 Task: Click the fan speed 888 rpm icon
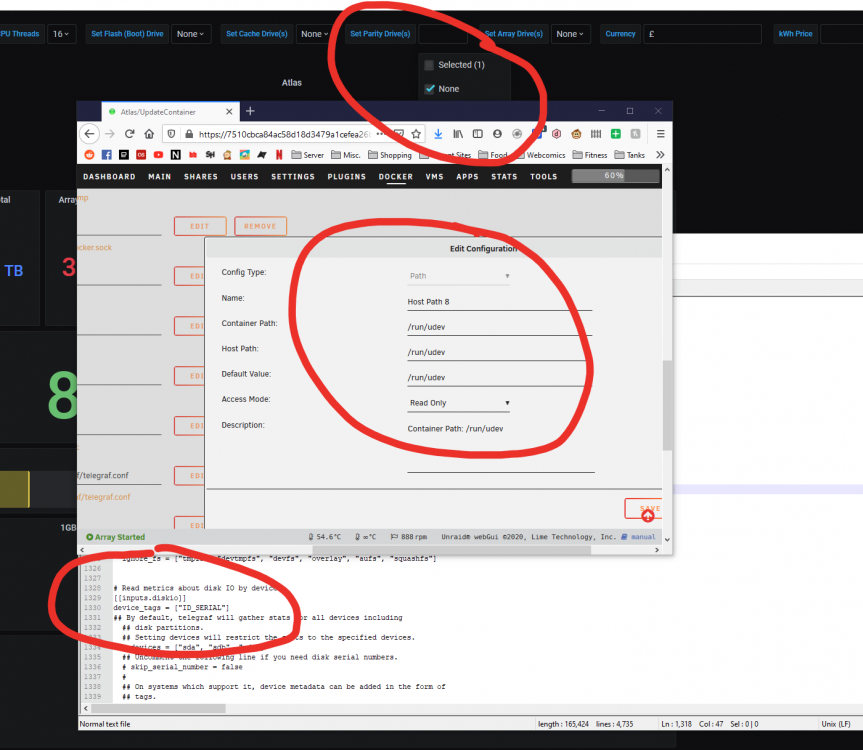coord(394,537)
